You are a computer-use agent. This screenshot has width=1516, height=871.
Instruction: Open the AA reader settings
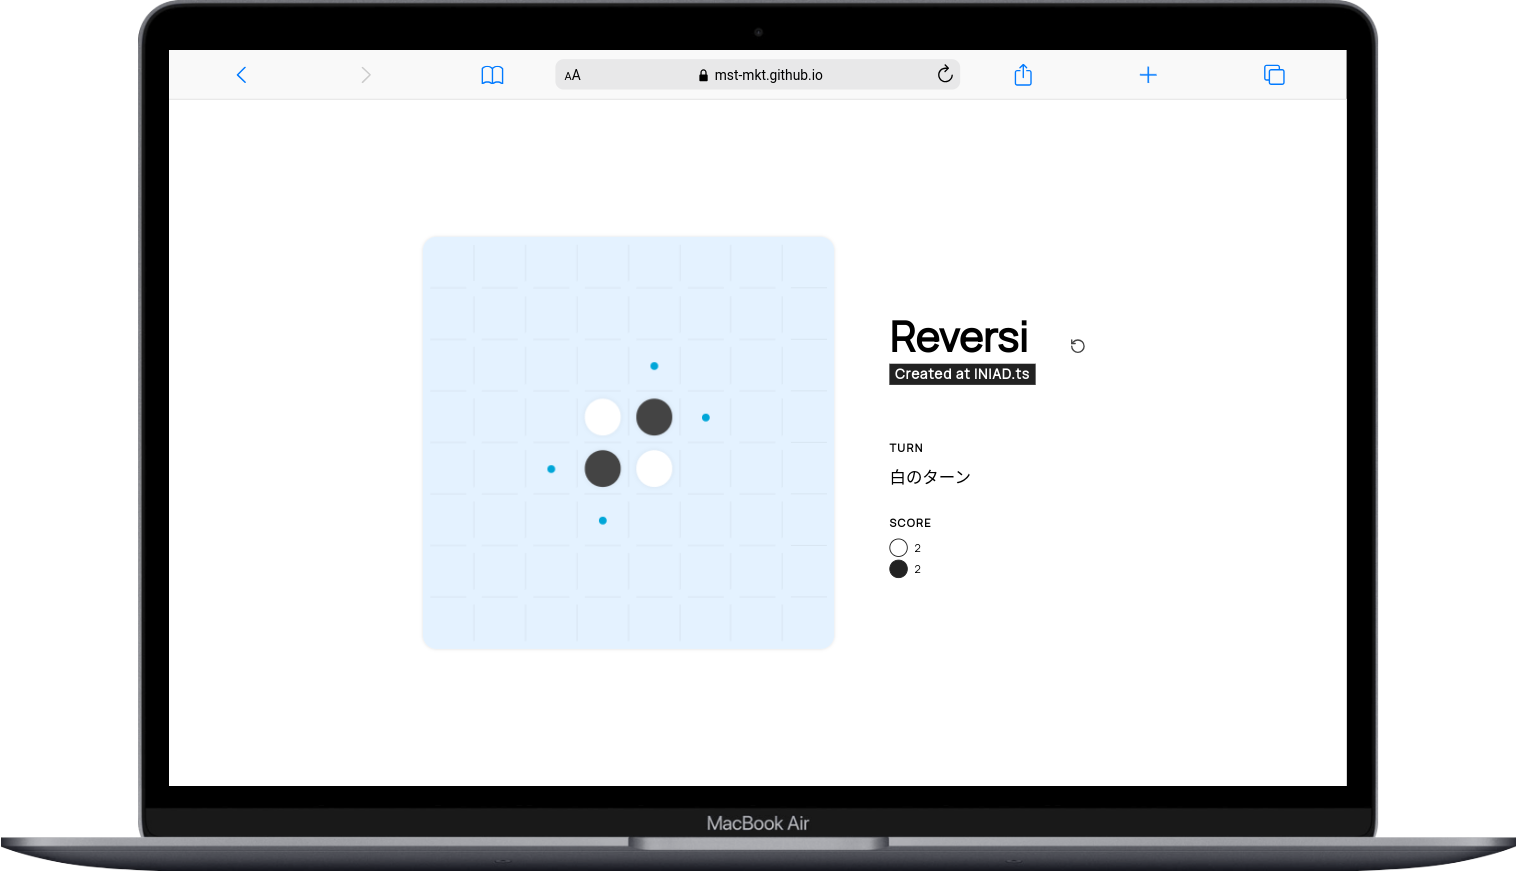pos(572,75)
